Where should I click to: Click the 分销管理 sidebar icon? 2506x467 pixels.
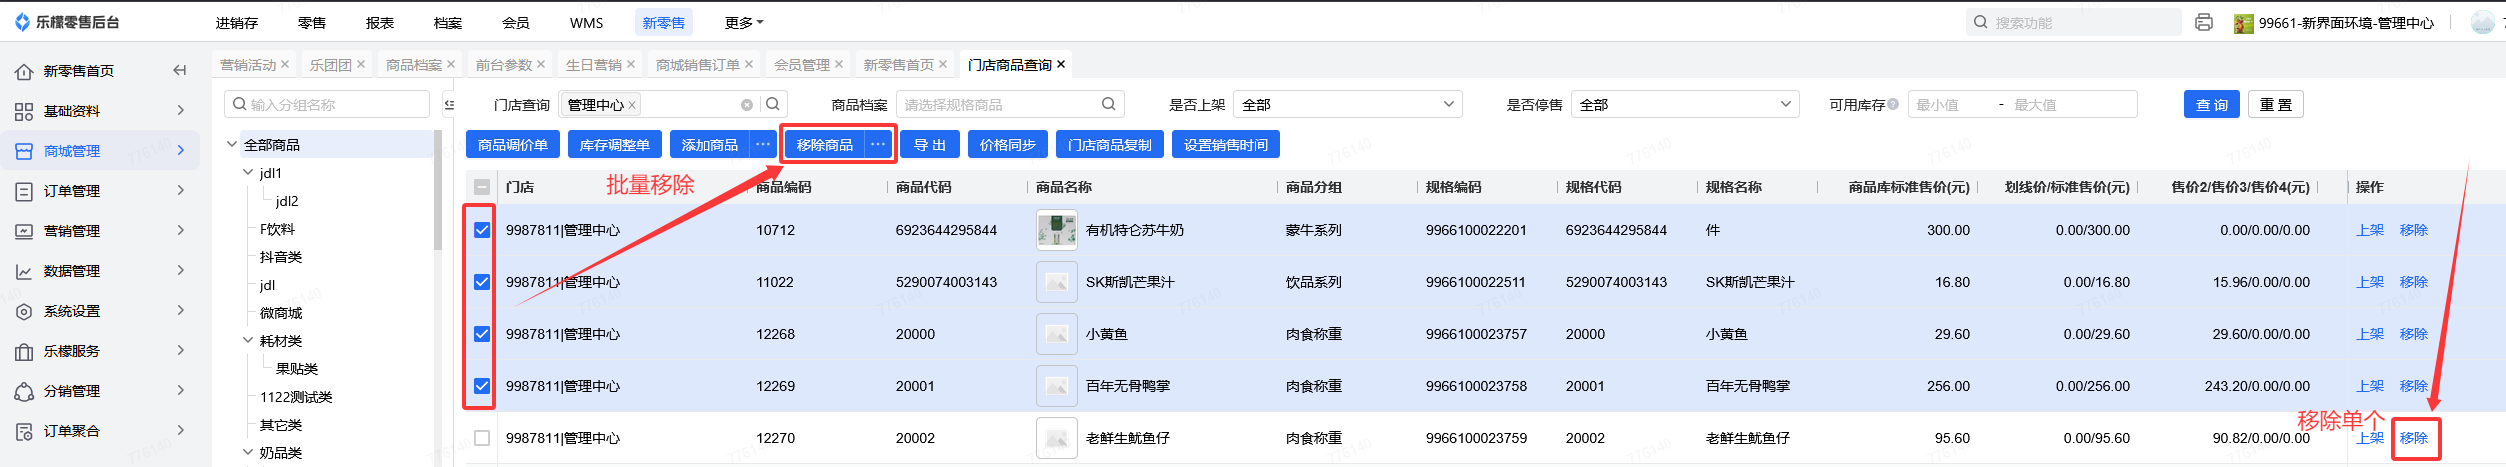24,391
